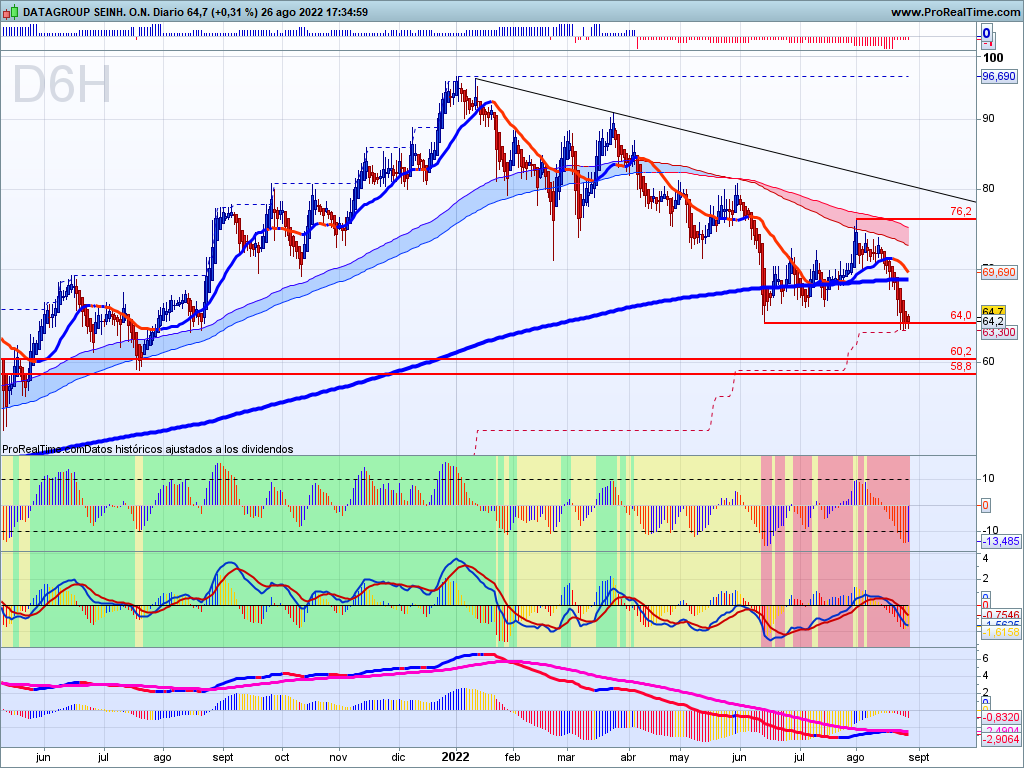
Task: Click the 100 price scale label
Action: (993, 58)
